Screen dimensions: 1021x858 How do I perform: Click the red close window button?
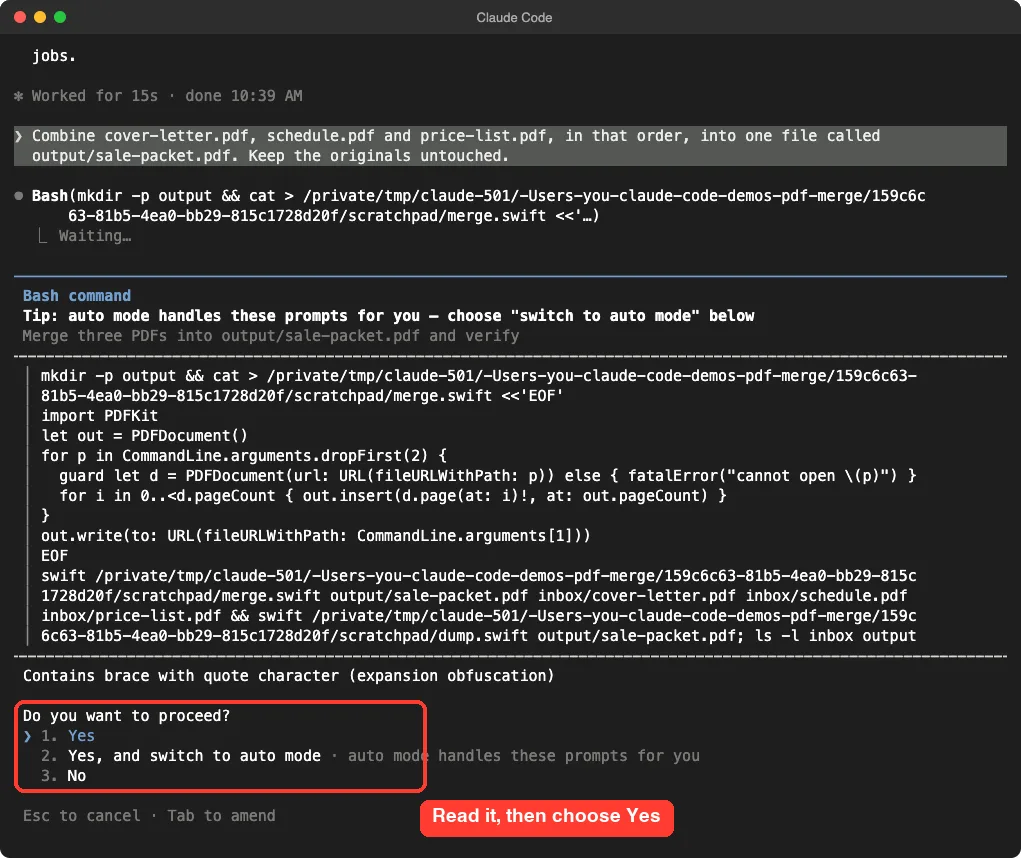point(20,17)
